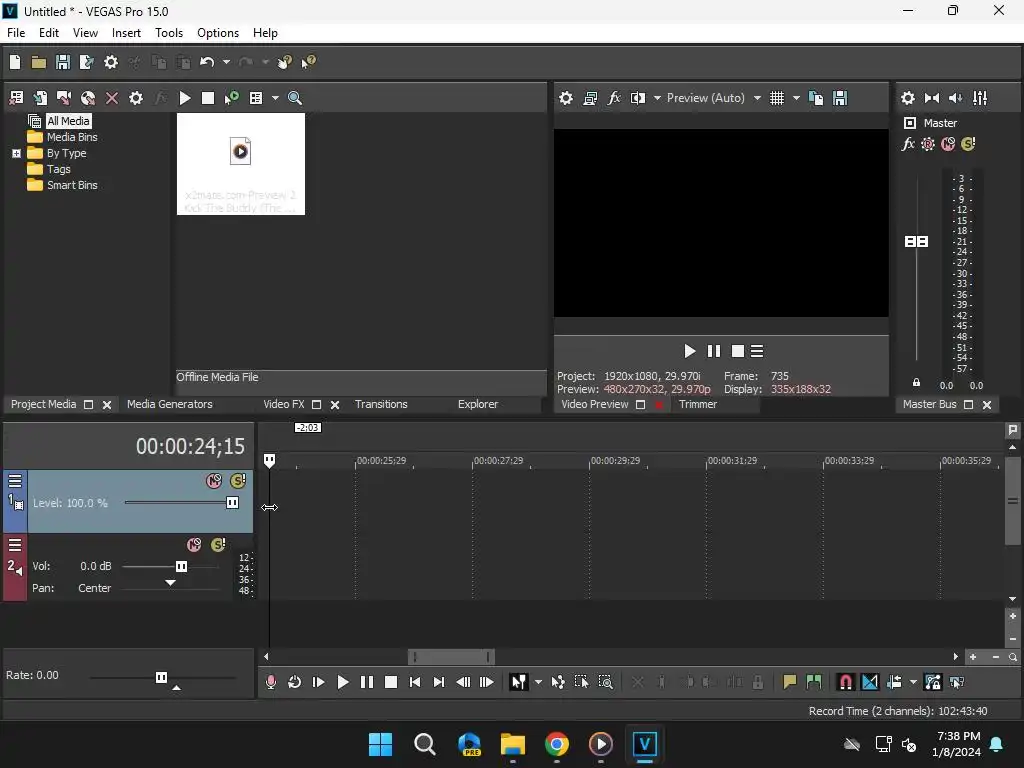Select the Tags folder
The height and width of the screenshot is (768, 1024).
(x=49, y=169)
